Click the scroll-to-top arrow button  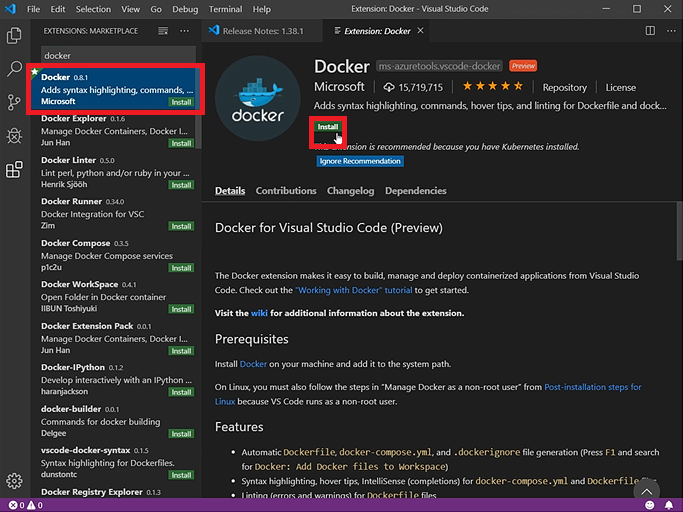pos(646,491)
